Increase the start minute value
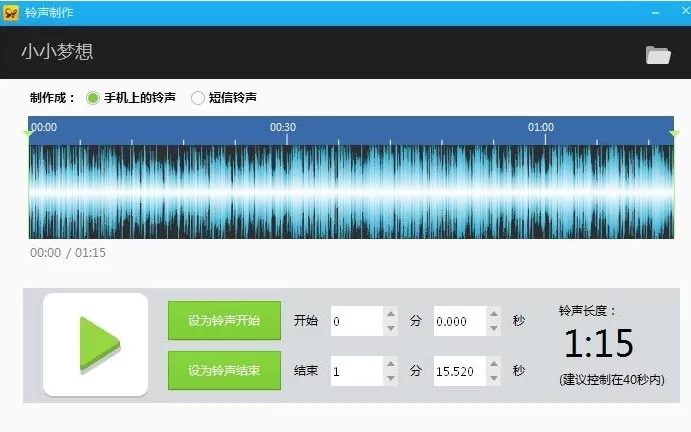This screenshot has width=691, height=432. tap(391, 314)
